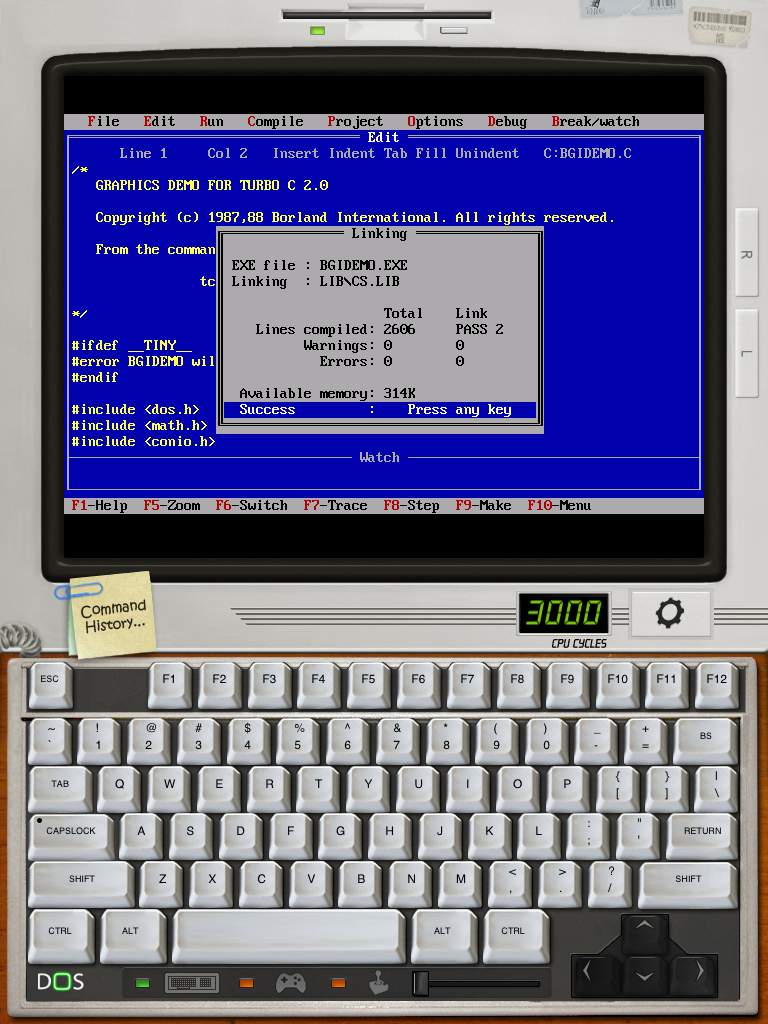
Task: Click F10-Menu in status bar
Action: (559, 505)
